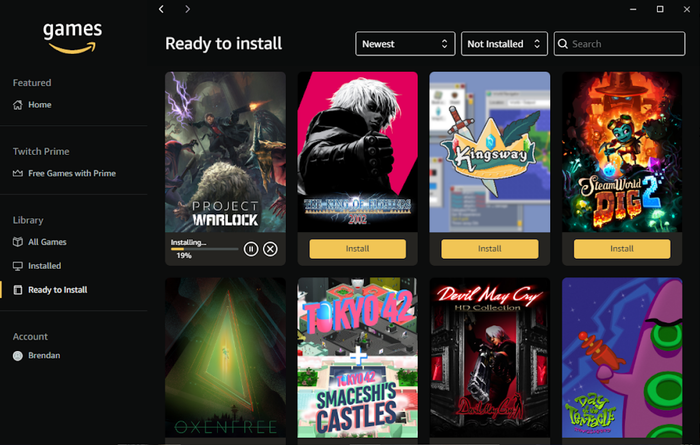Click the Account section label
Image resolution: width=700 pixels, height=445 pixels.
[x=30, y=337]
